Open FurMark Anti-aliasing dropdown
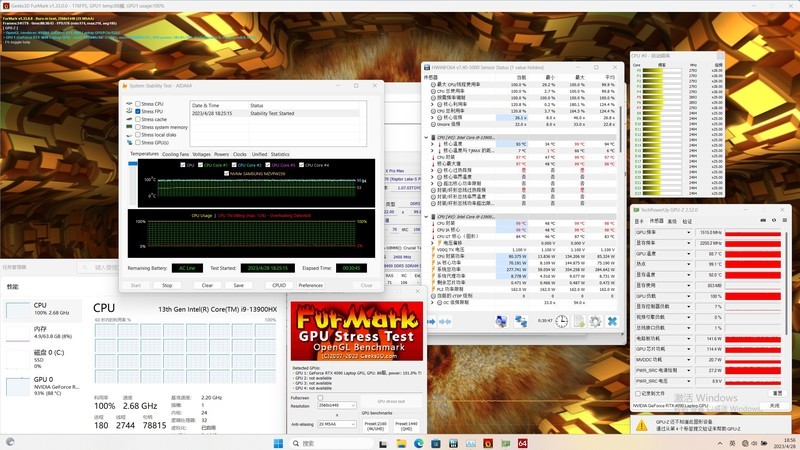 (337, 424)
